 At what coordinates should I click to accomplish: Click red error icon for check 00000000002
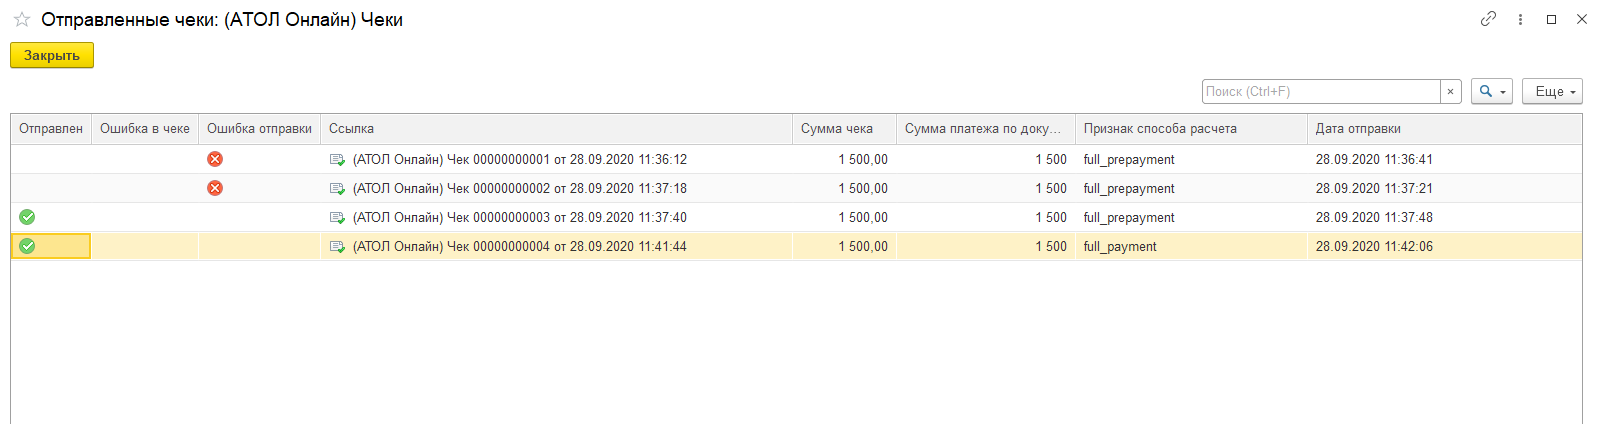tap(215, 188)
